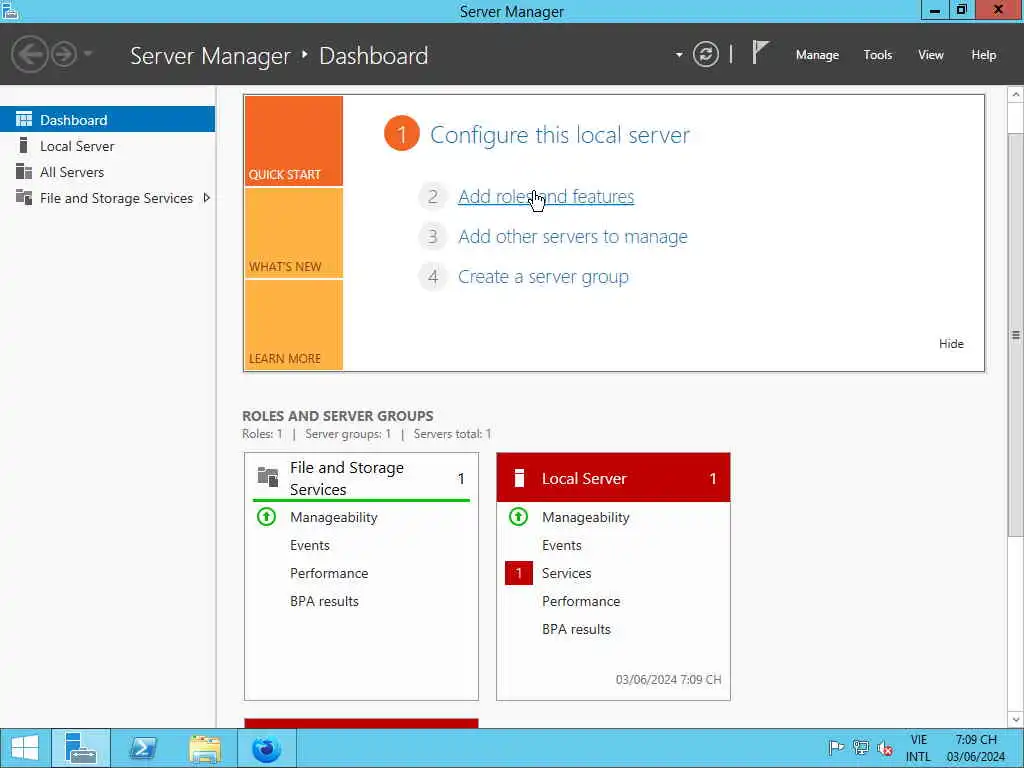Open the red Local Server tile header
The width and height of the screenshot is (1024, 768).
tap(613, 478)
